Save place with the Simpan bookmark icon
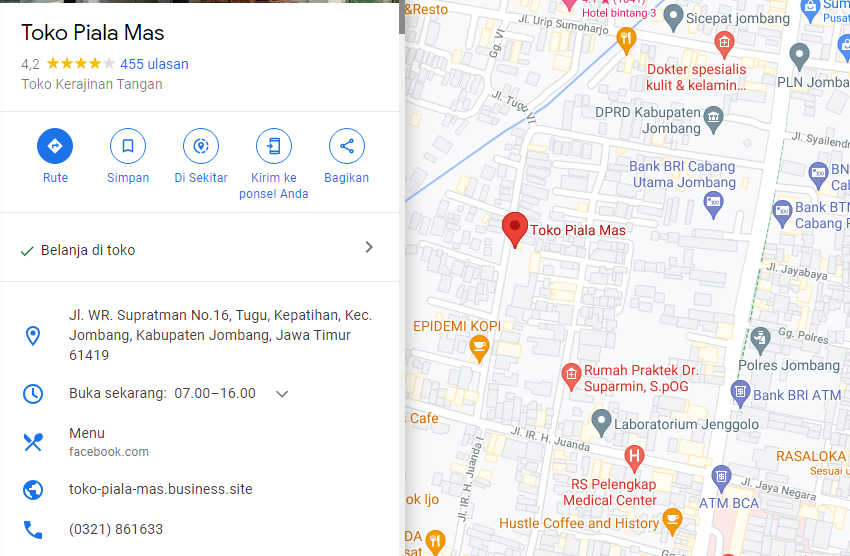Screen dimensions: 850x556 coord(128,146)
